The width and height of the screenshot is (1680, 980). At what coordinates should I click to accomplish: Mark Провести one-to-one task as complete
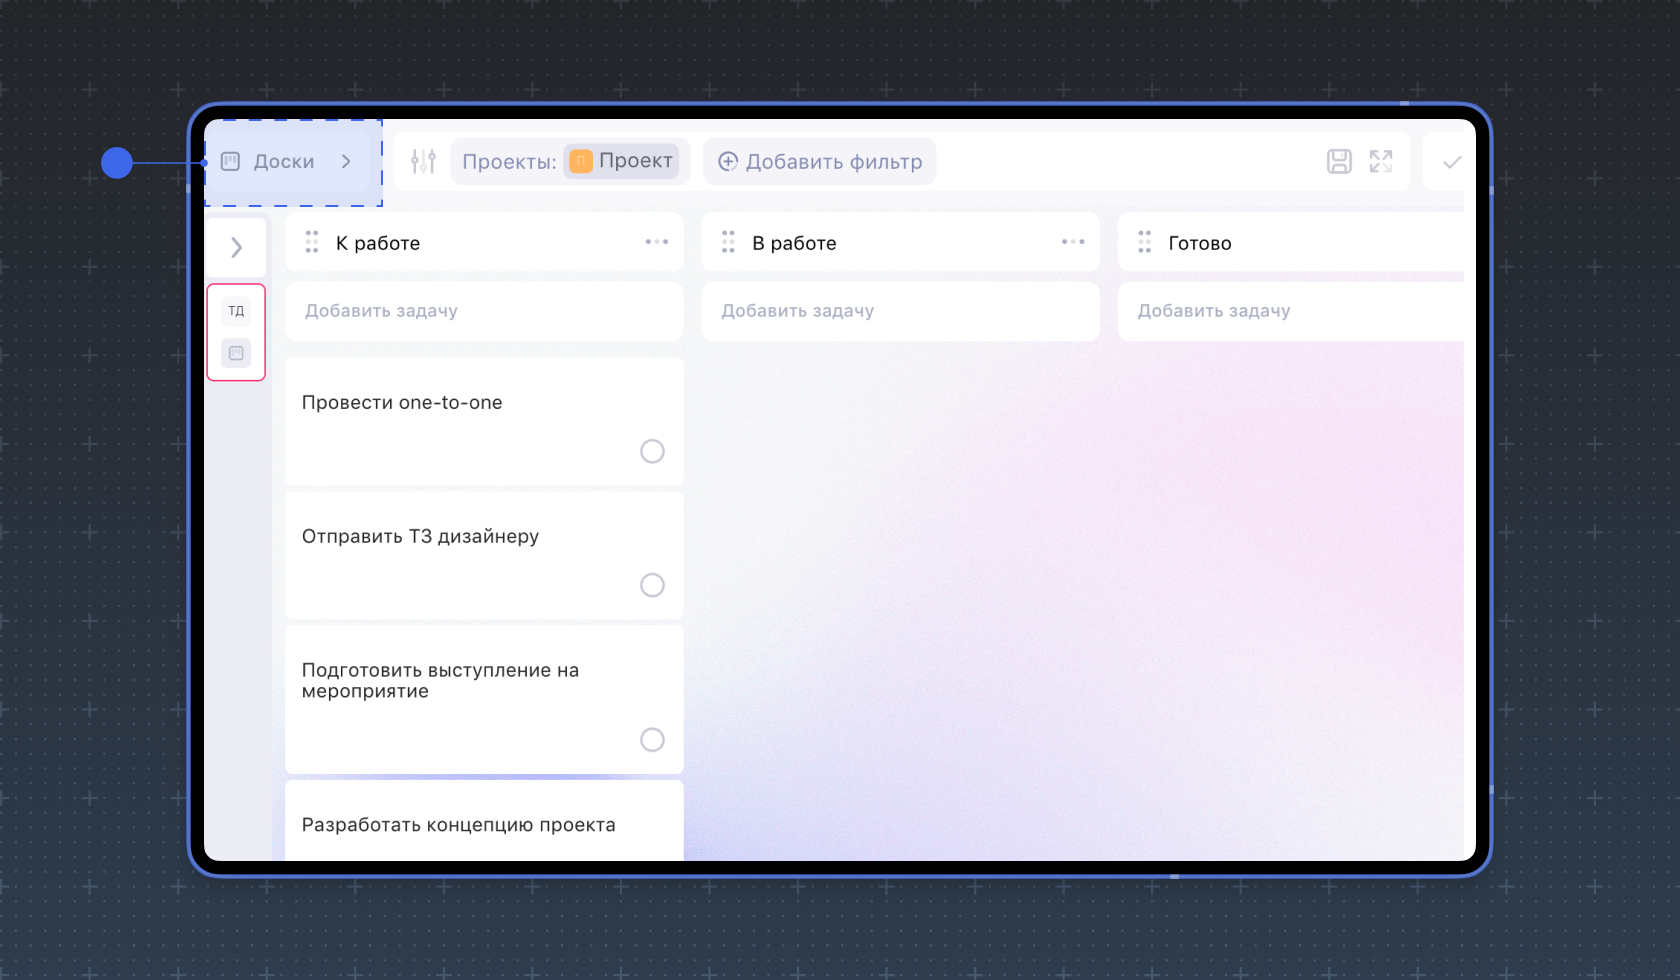pos(652,451)
